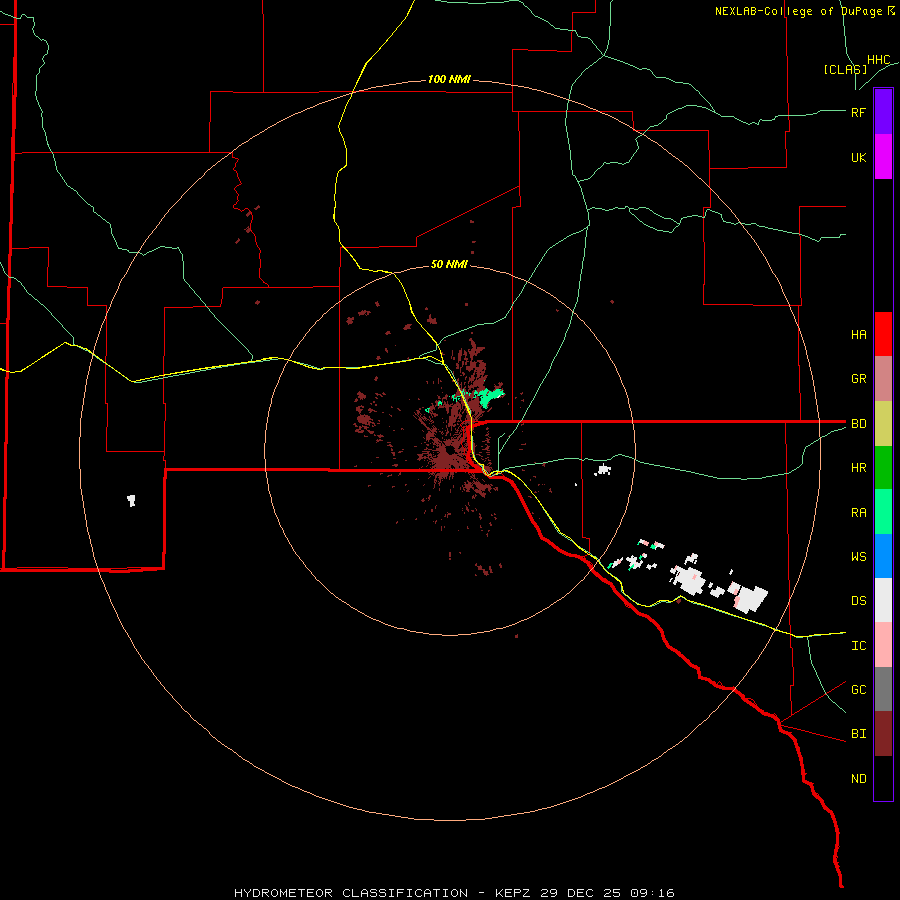This screenshot has width=900, height=900.
Task: Select the BD yellow legend block
Action: click(x=883, y=423)
